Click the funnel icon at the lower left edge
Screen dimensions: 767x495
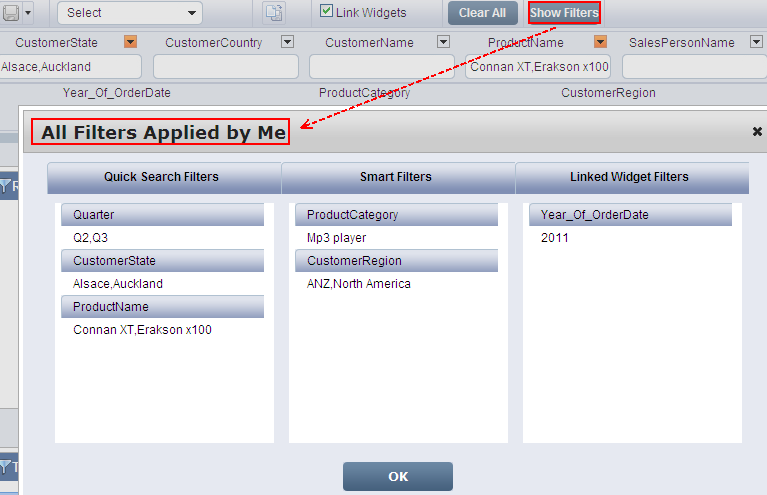(6, 466)
